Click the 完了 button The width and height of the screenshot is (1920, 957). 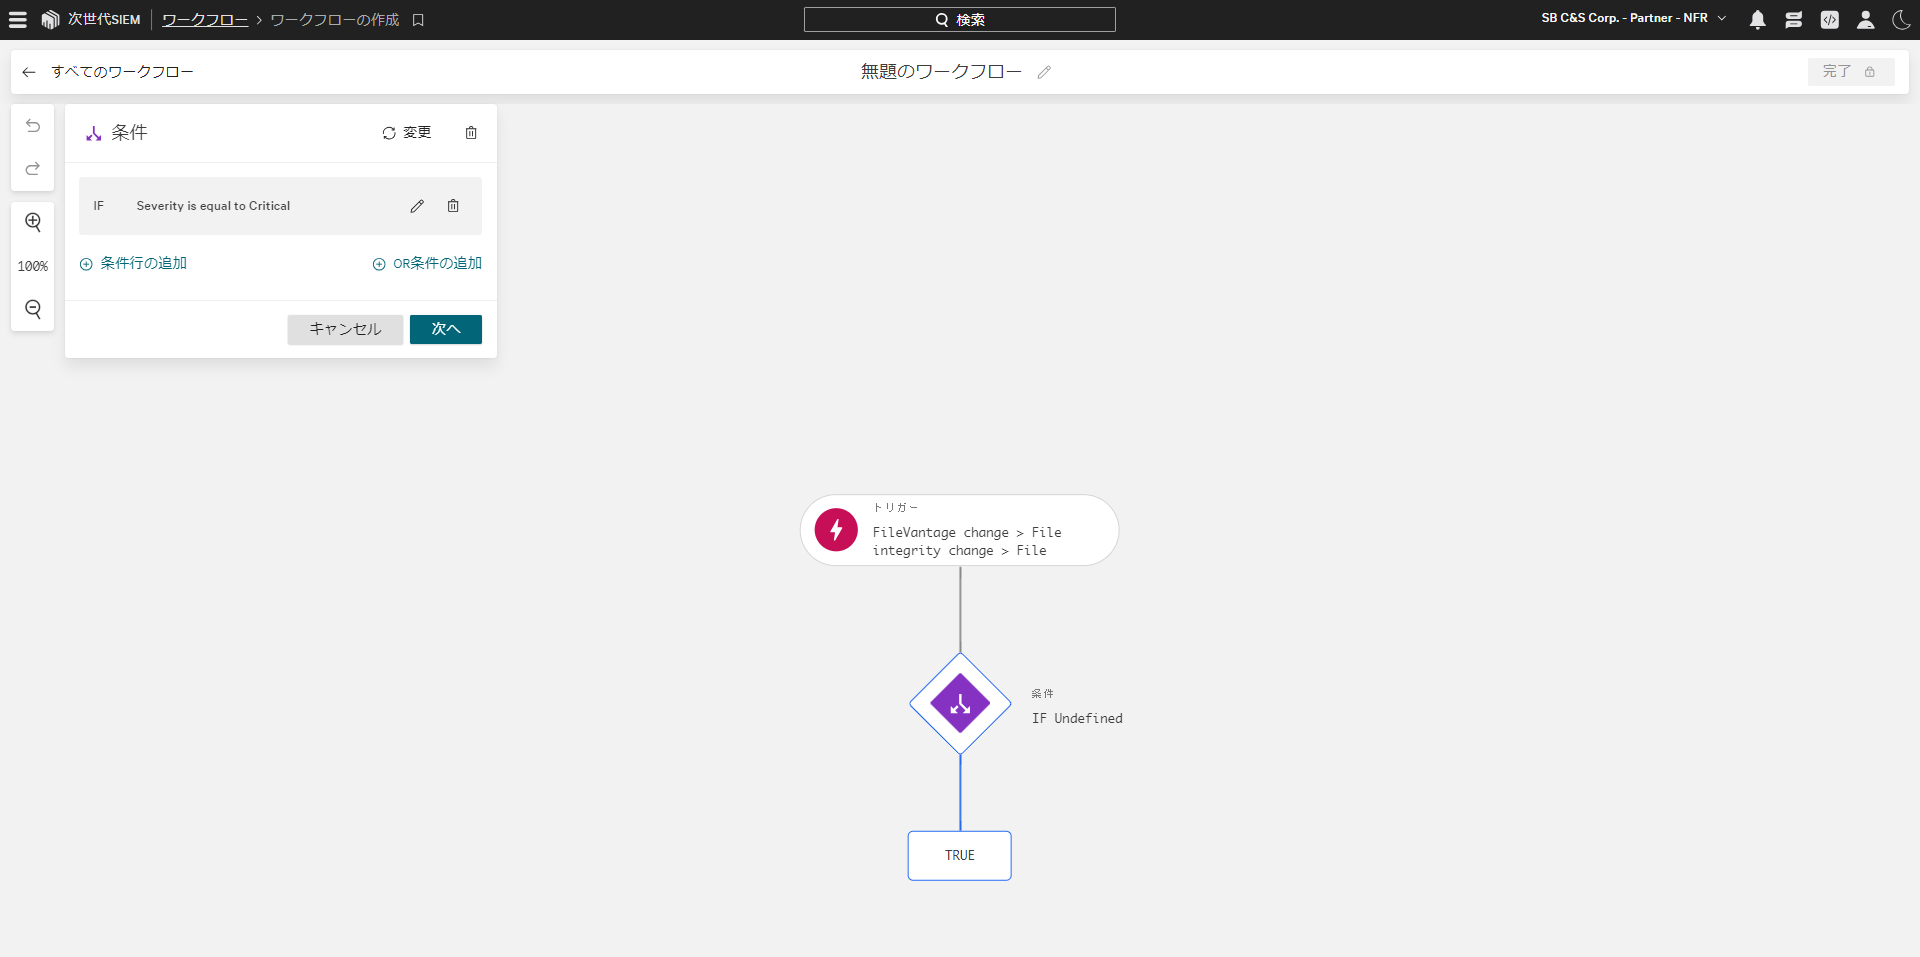1850,72
